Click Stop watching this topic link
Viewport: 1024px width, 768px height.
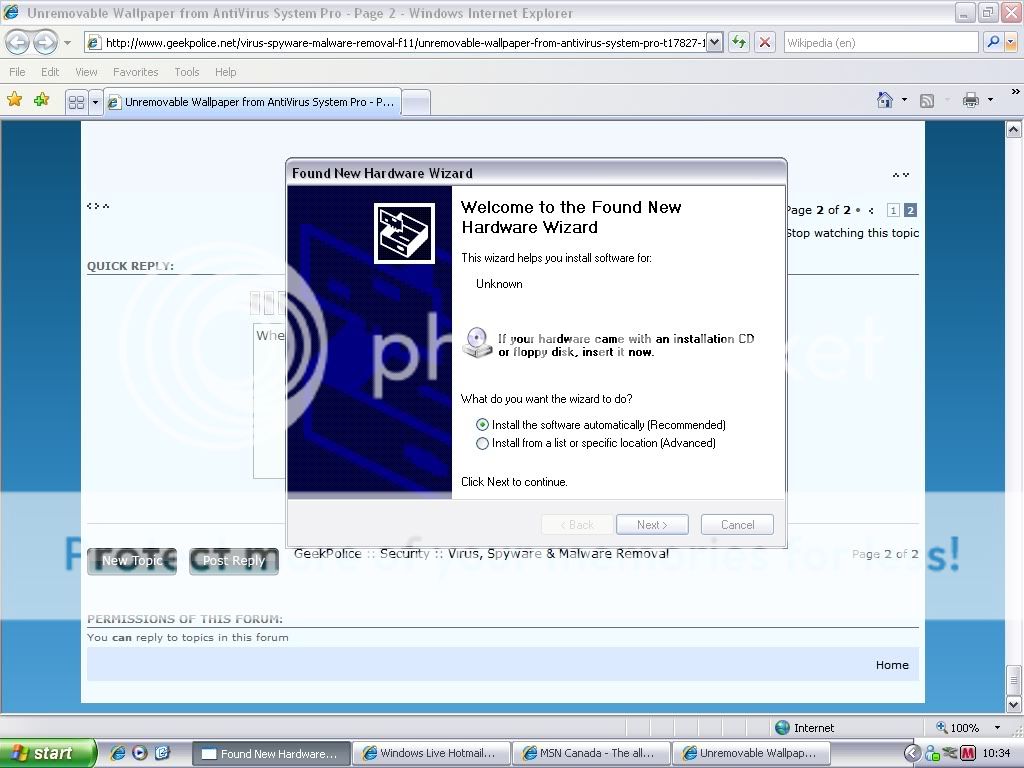tap(853, 232)
